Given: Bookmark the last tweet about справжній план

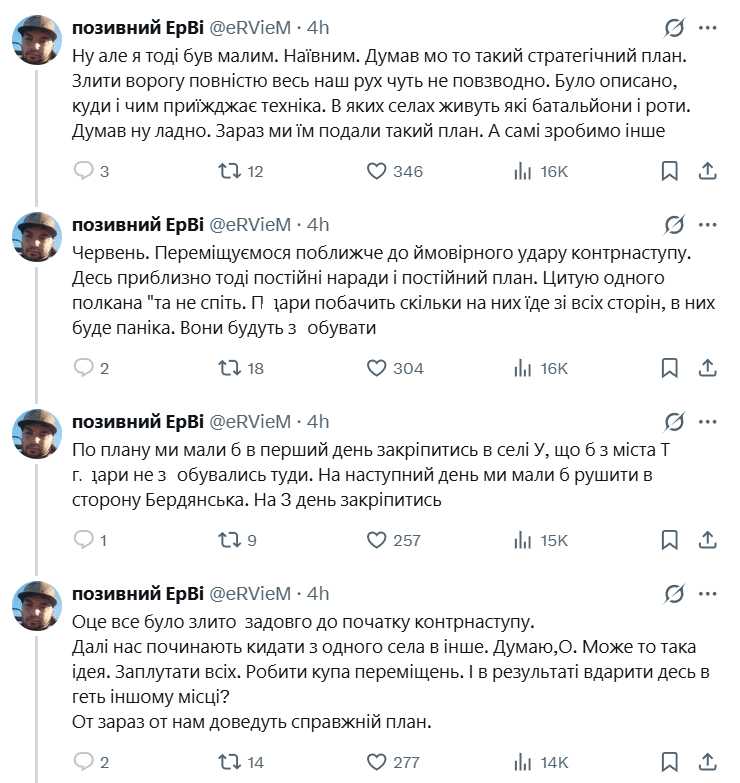Looking at the screenshot, I should (x=671, y=762).
